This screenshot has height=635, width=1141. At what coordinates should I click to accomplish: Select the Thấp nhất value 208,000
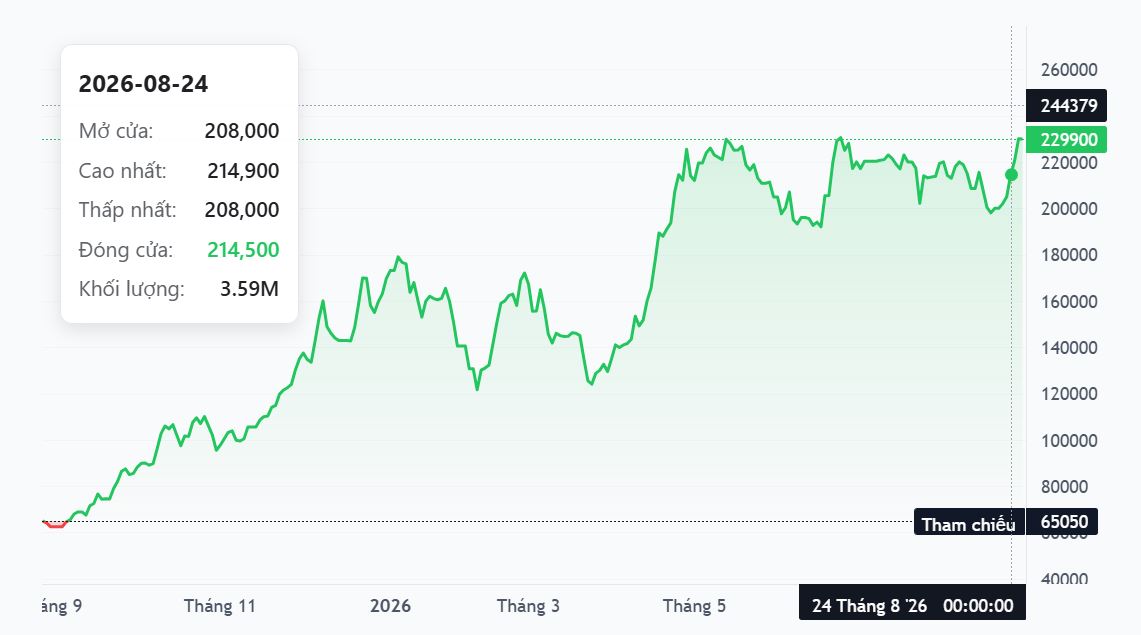pos(242,210)
